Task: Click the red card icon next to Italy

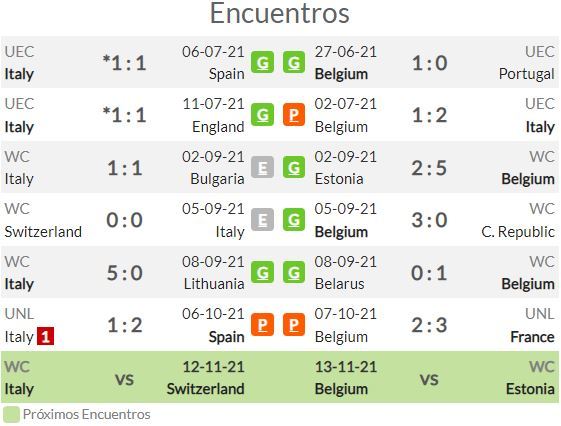Action: (x=45, y=336)
